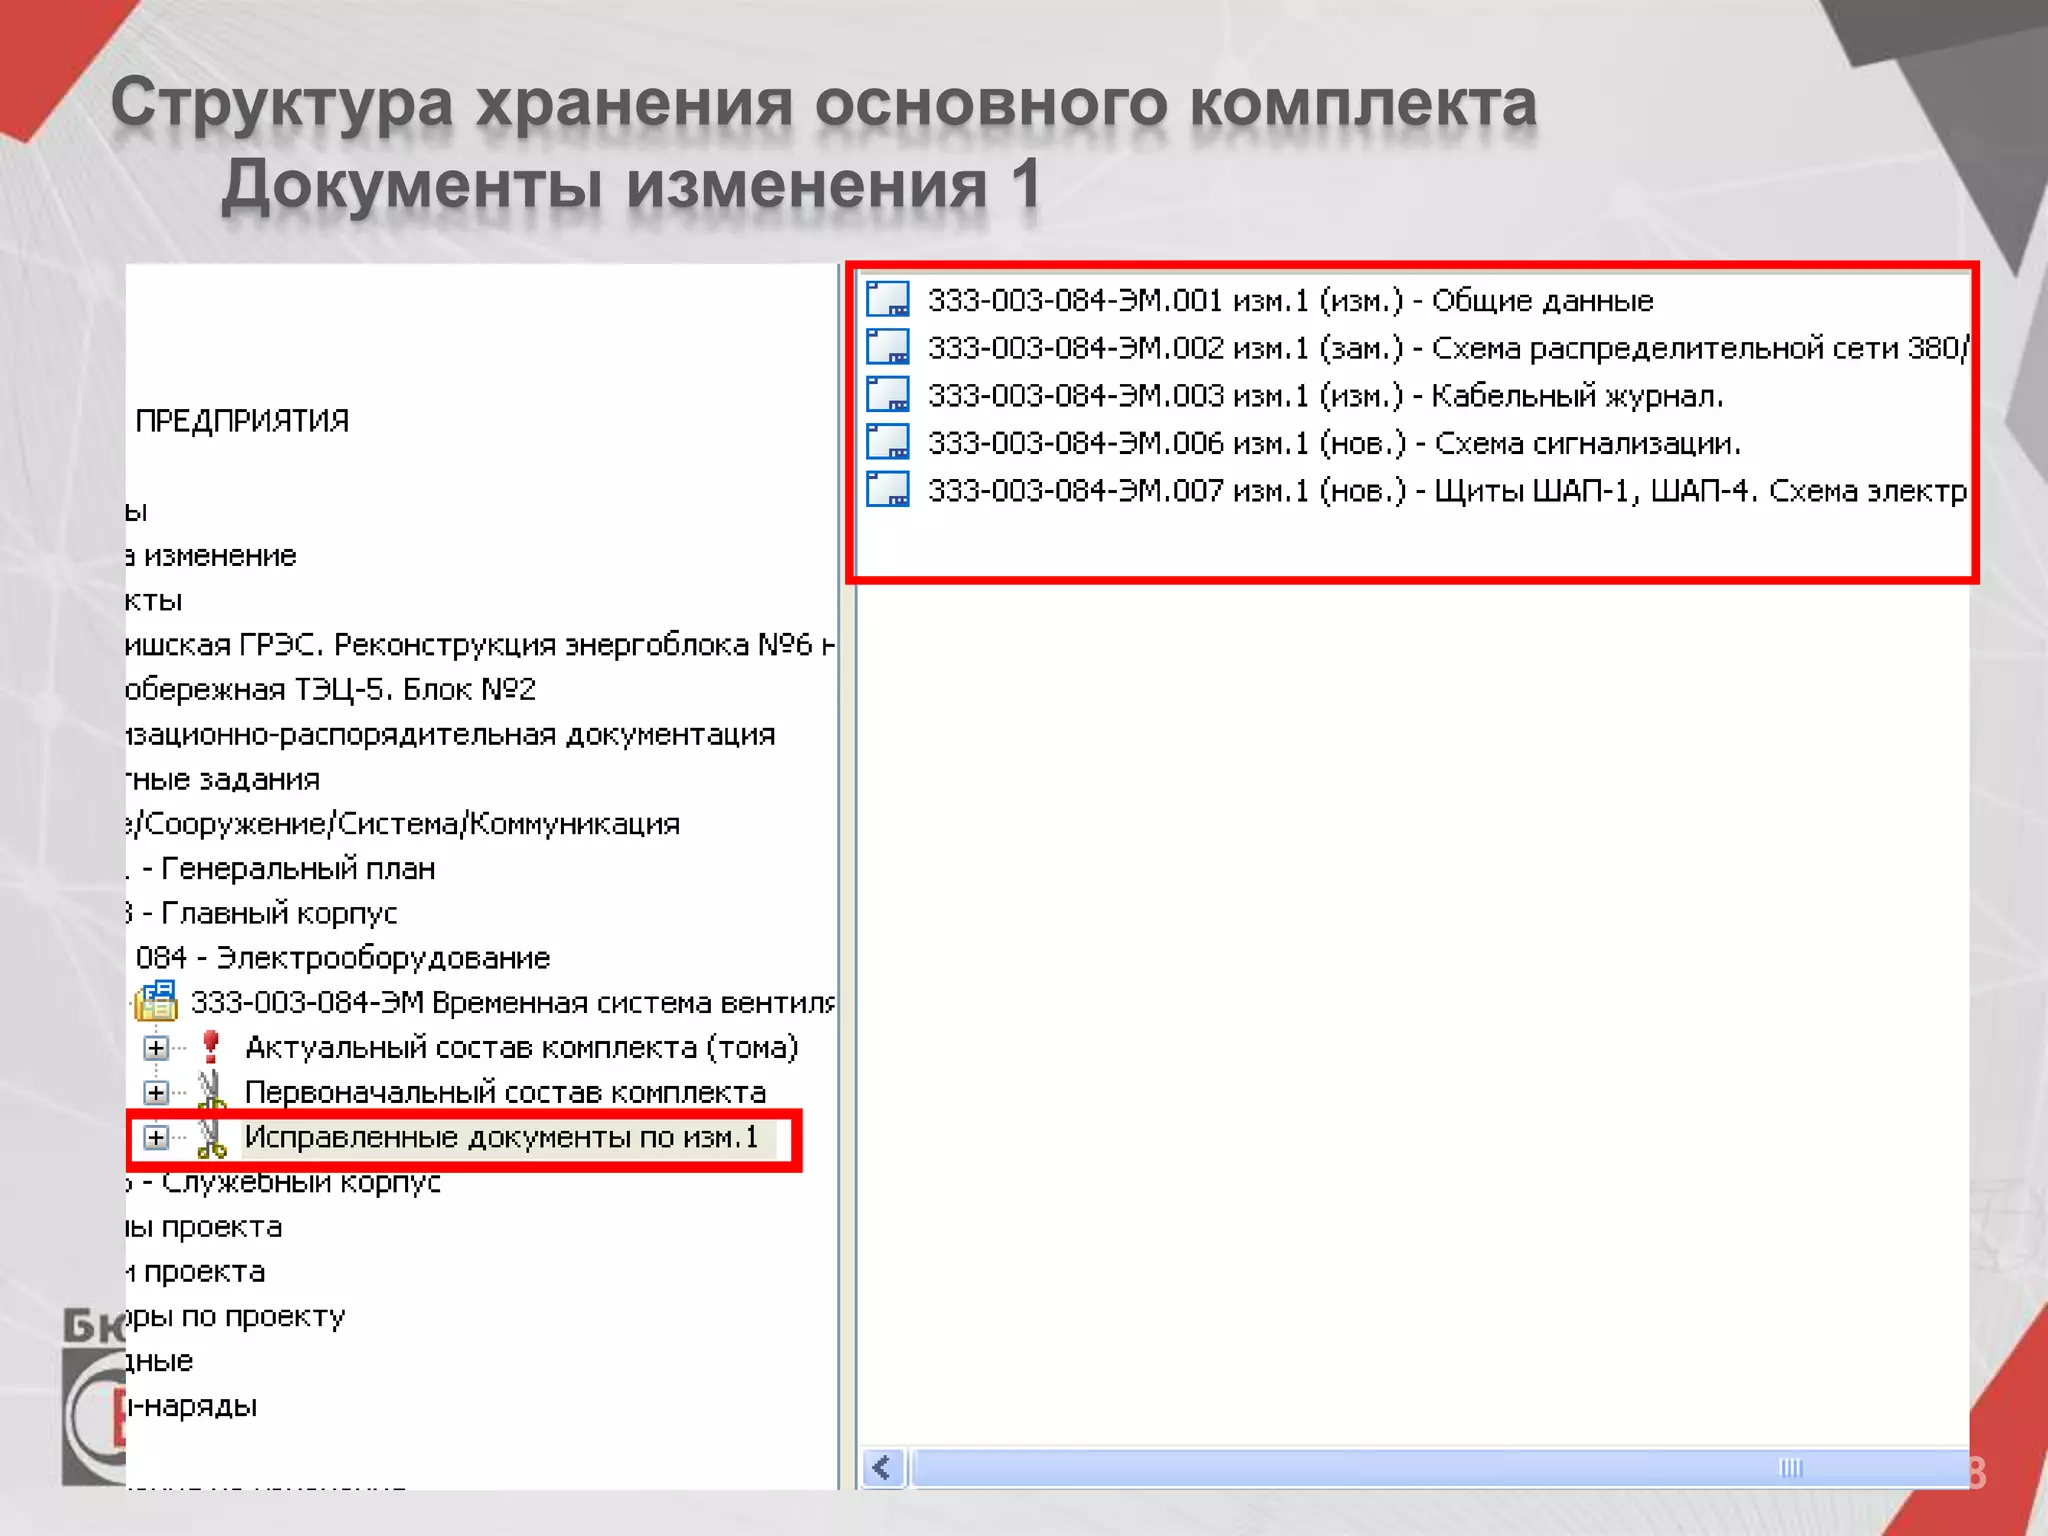Click document icon for 333-003-084-ЭМ.002 row
Image resolution: width=2048 pixels, height=1536 pixels.
point(887,346)
